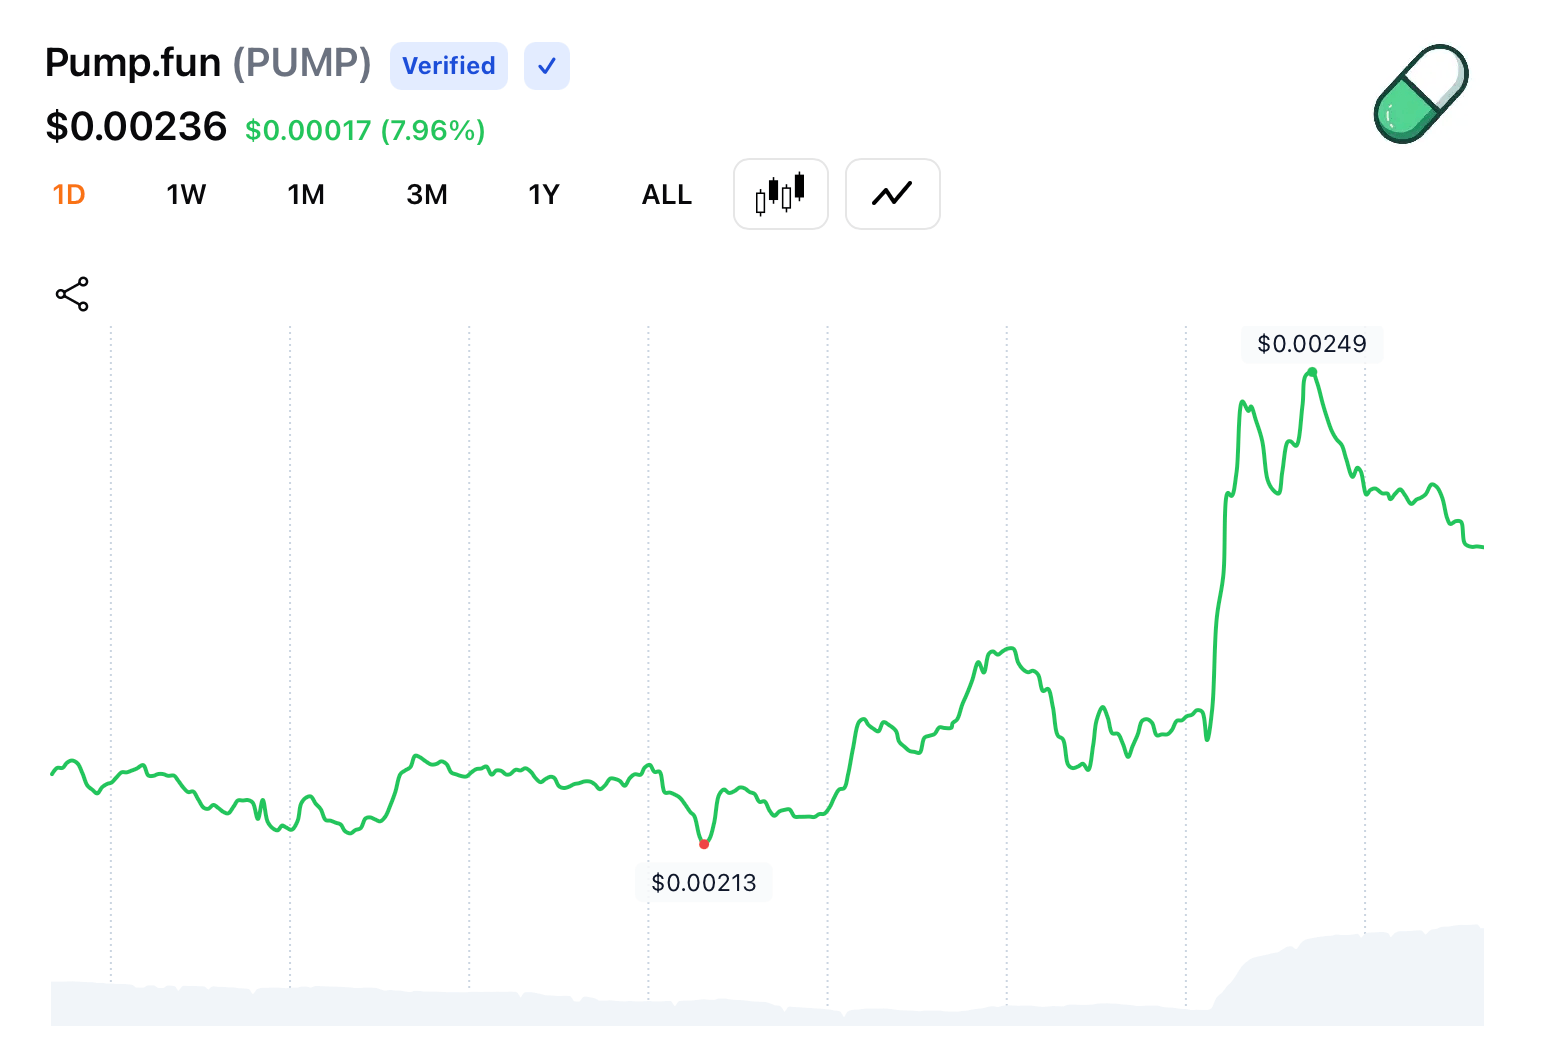Open the 1Y timeframe view
The image size is (1548, 1058).
[x=544, y=194]
